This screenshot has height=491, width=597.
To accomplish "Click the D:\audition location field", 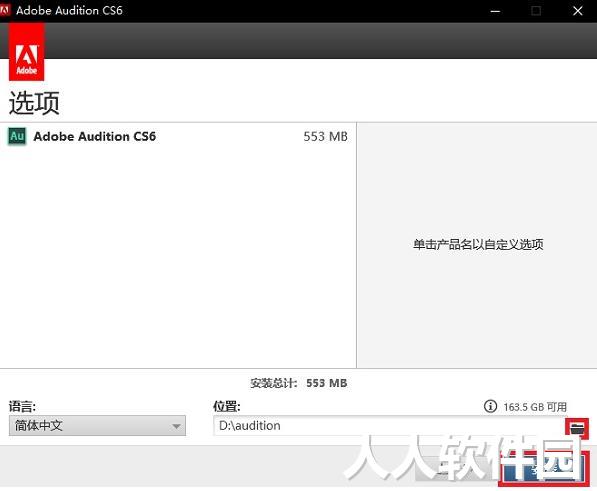I will coord(388,426).
